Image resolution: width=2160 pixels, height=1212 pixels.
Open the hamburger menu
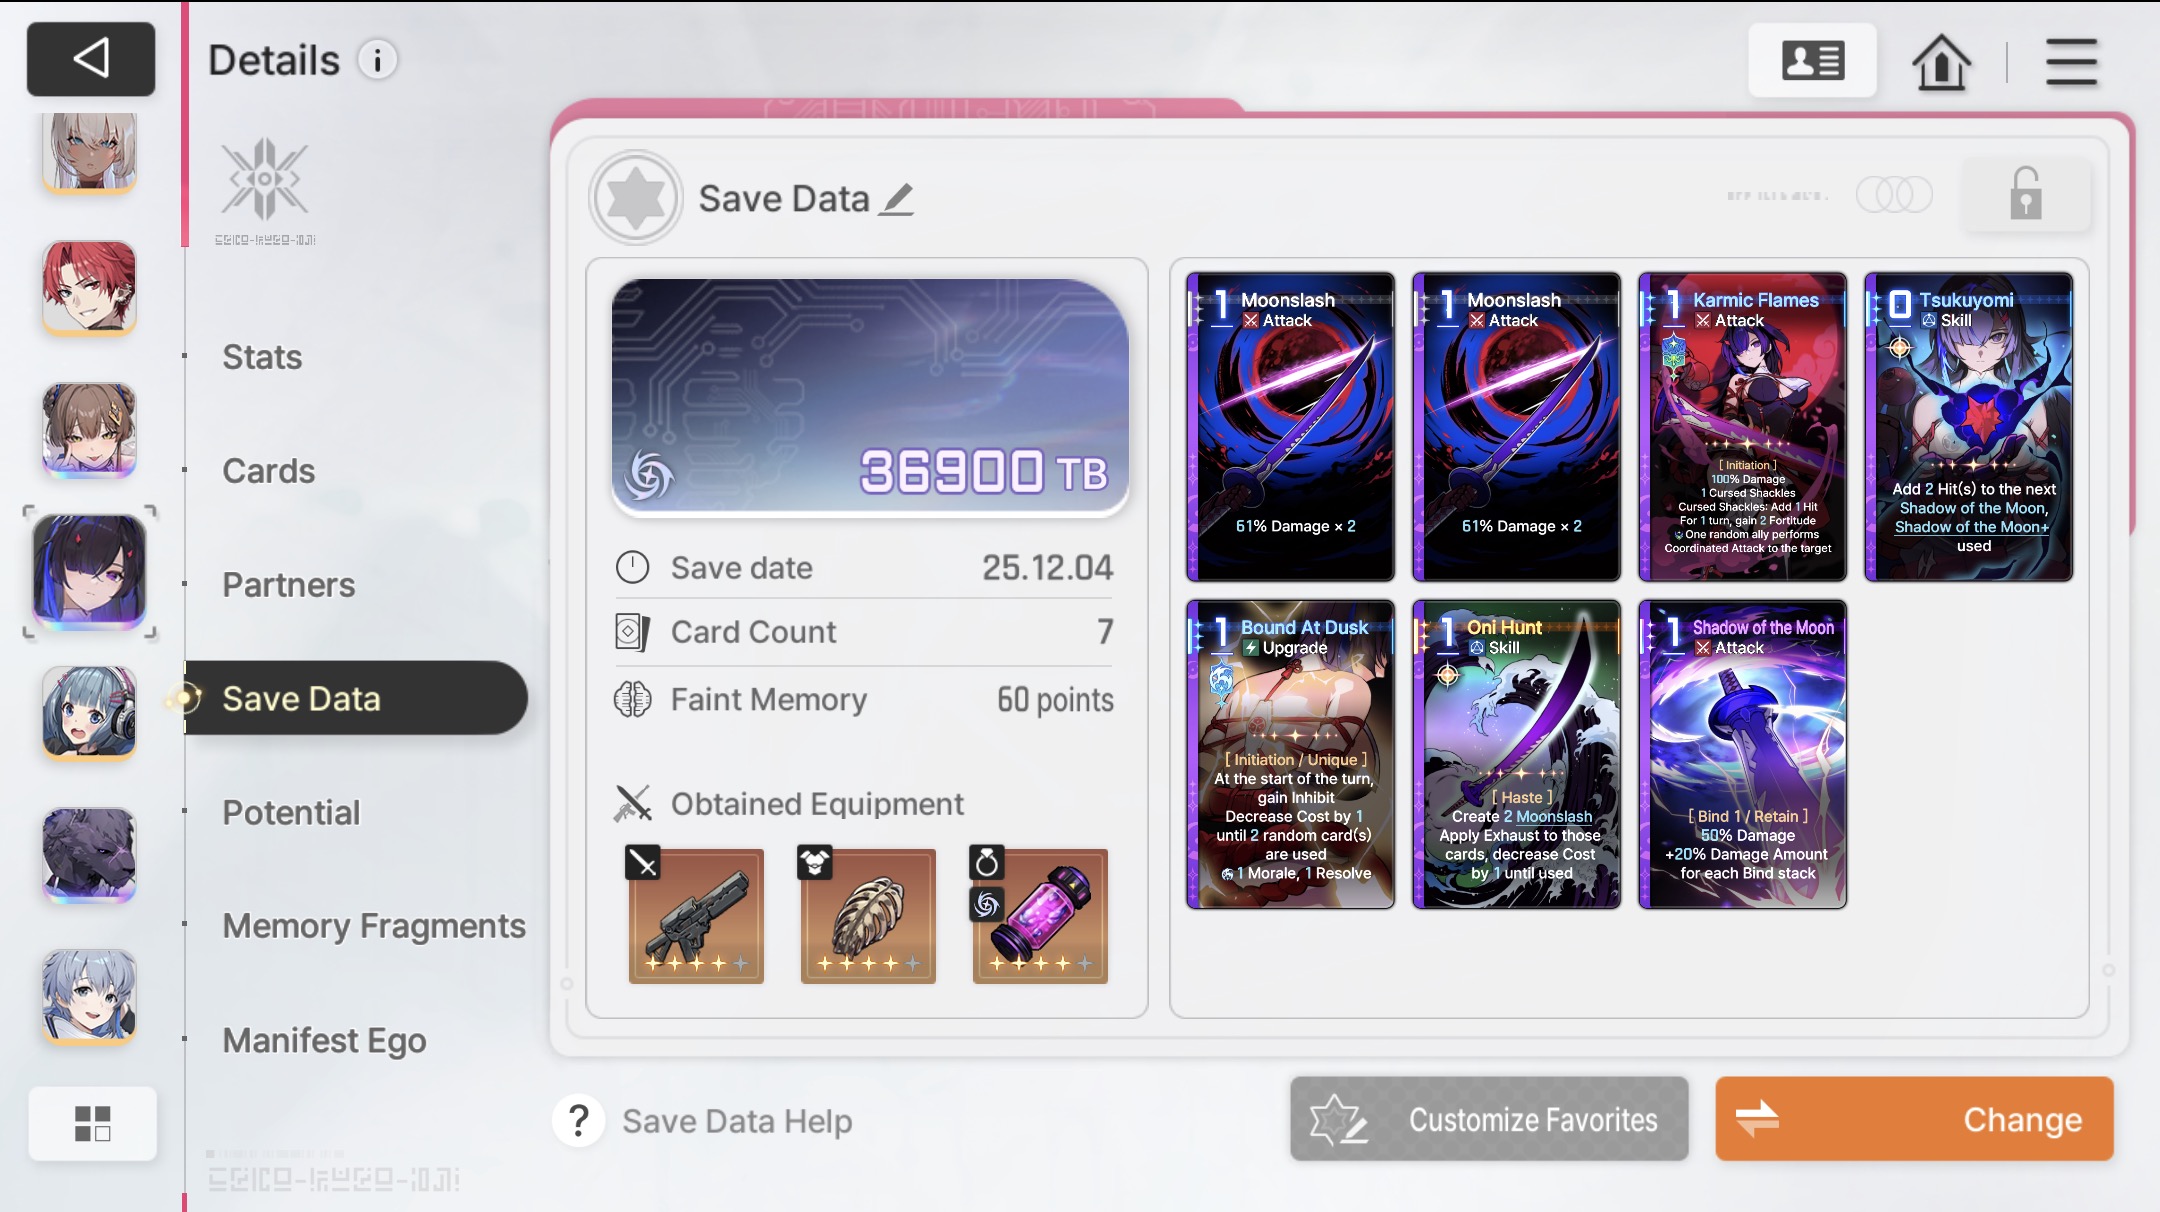click(2071, 62)
